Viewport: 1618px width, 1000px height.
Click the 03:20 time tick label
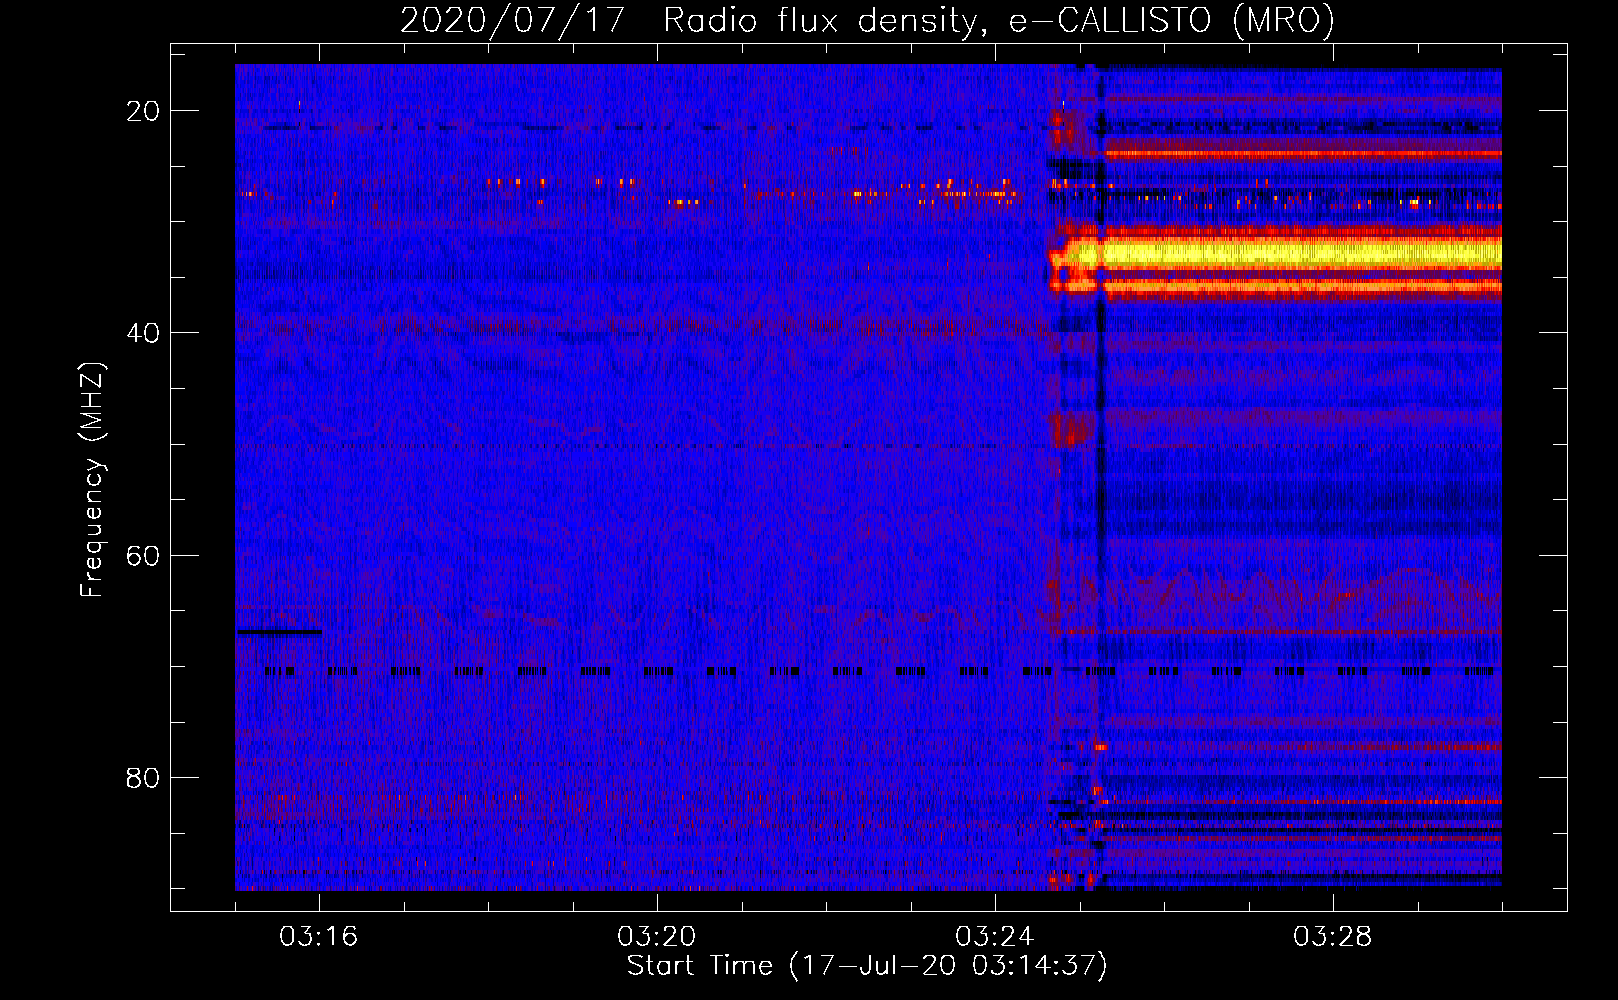657,937
